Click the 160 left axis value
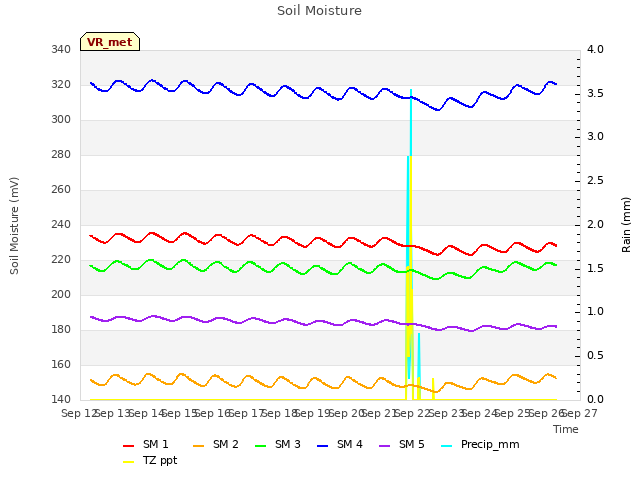Viewport: 640px width, 480px height. [61, 364]
